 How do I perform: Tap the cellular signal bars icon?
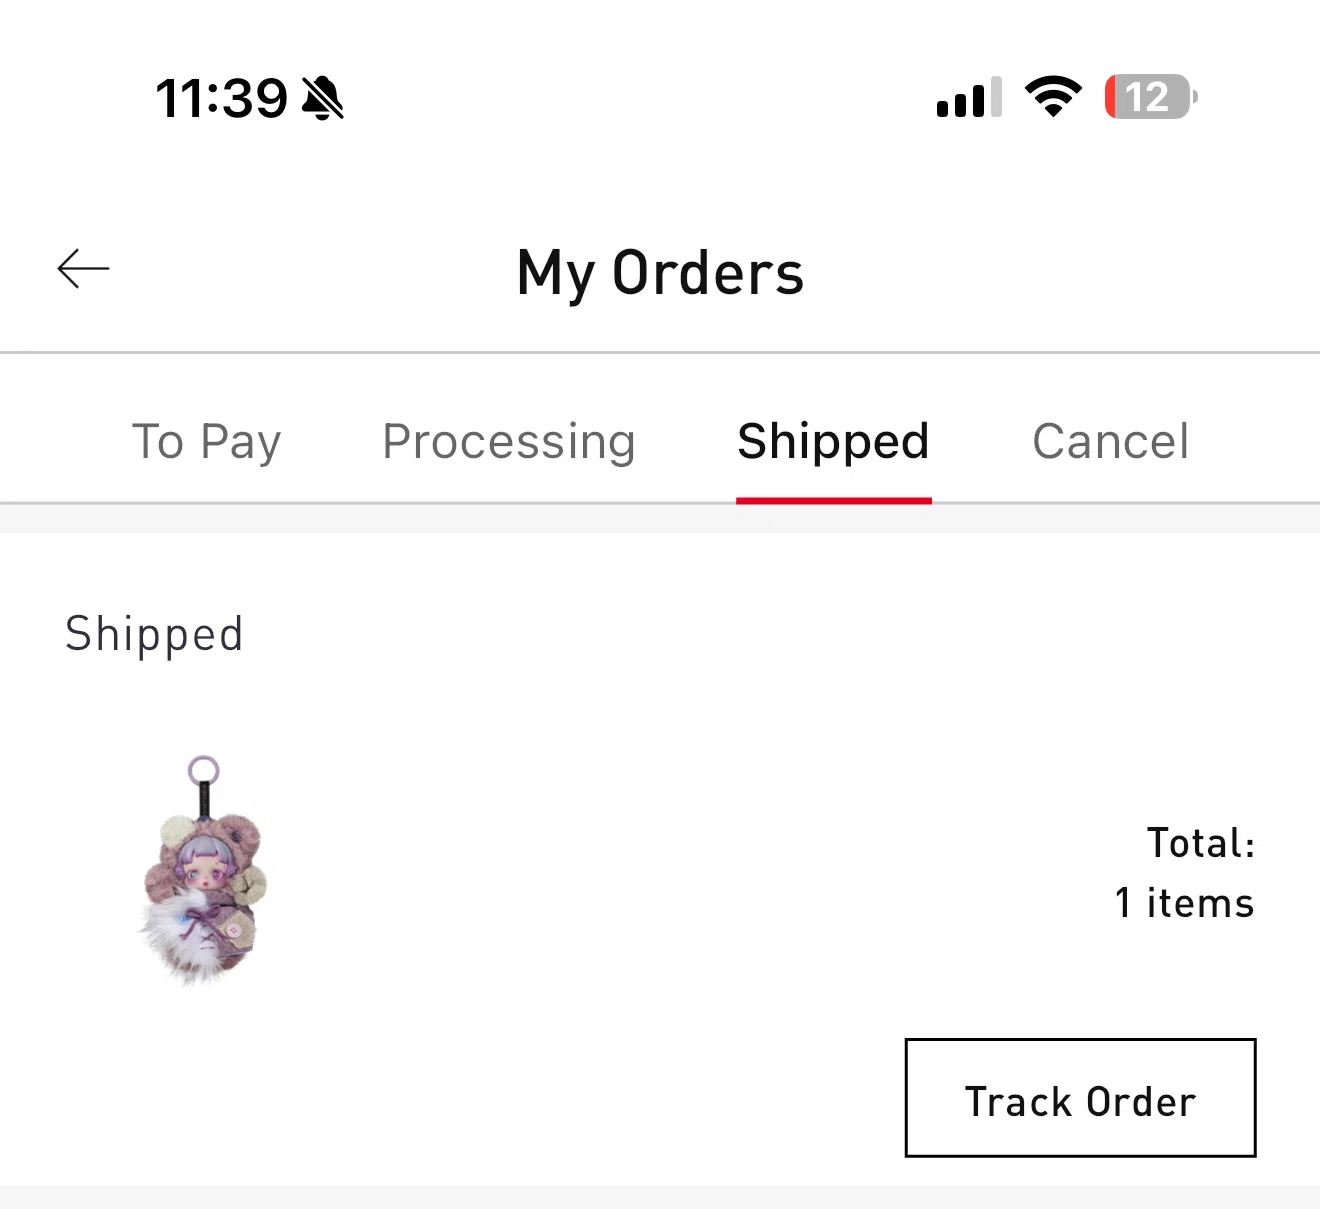point(968,97)
